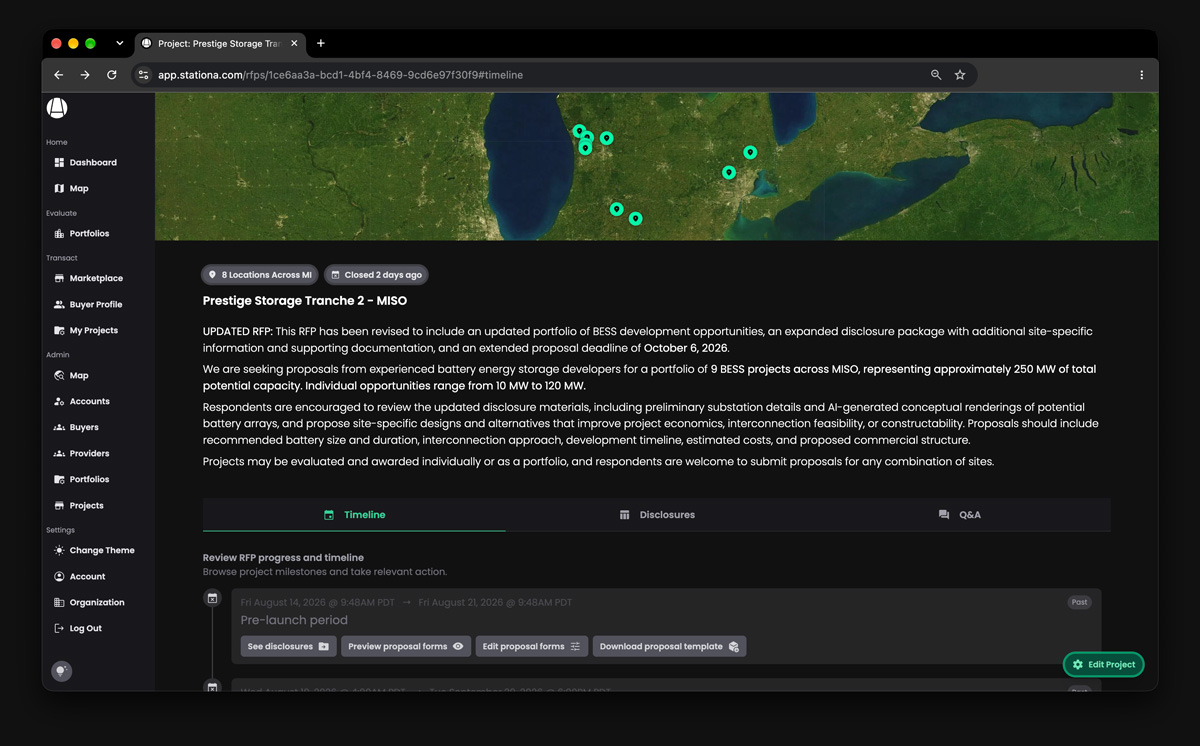
Task: Click the browser back arrow
Action: [59, 75]
